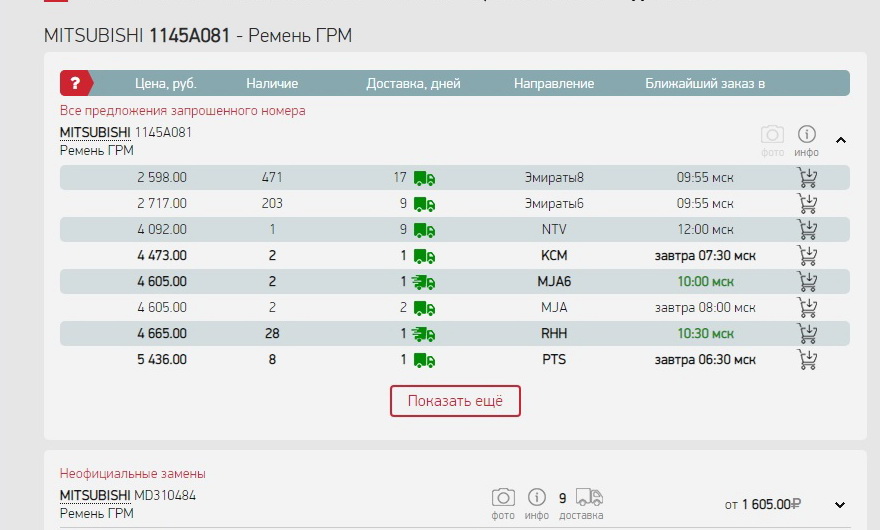Click the Наличие column header
Image resolution: width=880 pixels, height=530 pixels.
pos(272,84)
